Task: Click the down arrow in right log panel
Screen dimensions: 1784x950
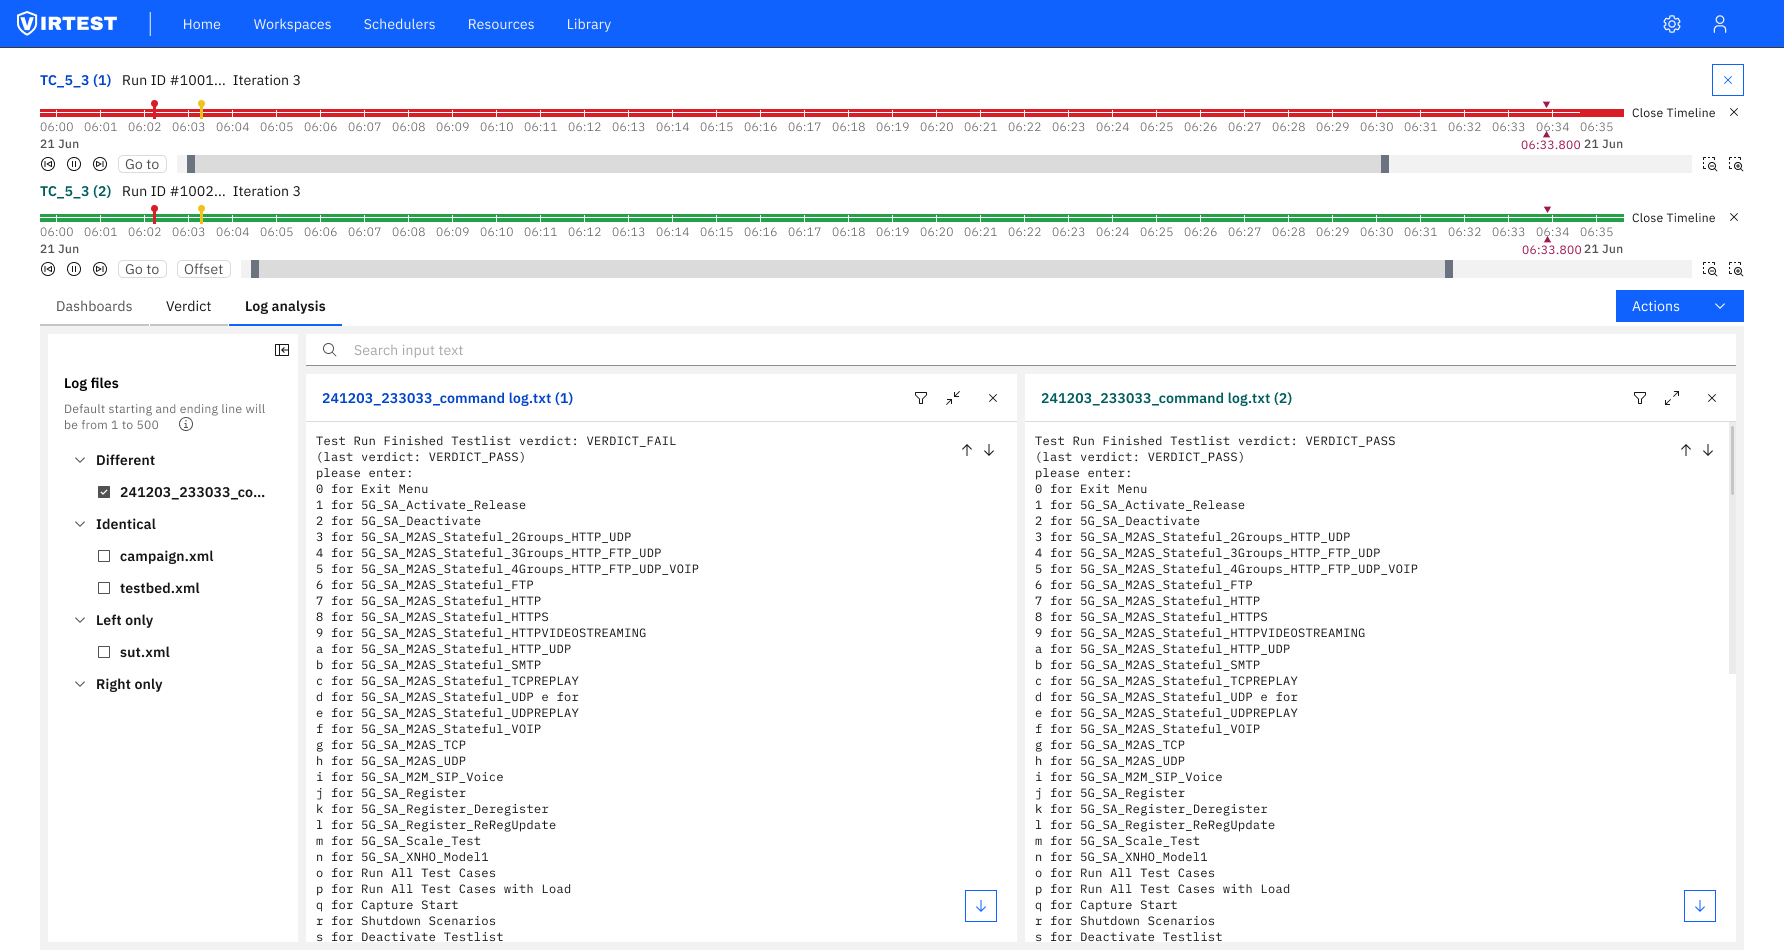Action: coord(1699,905)
